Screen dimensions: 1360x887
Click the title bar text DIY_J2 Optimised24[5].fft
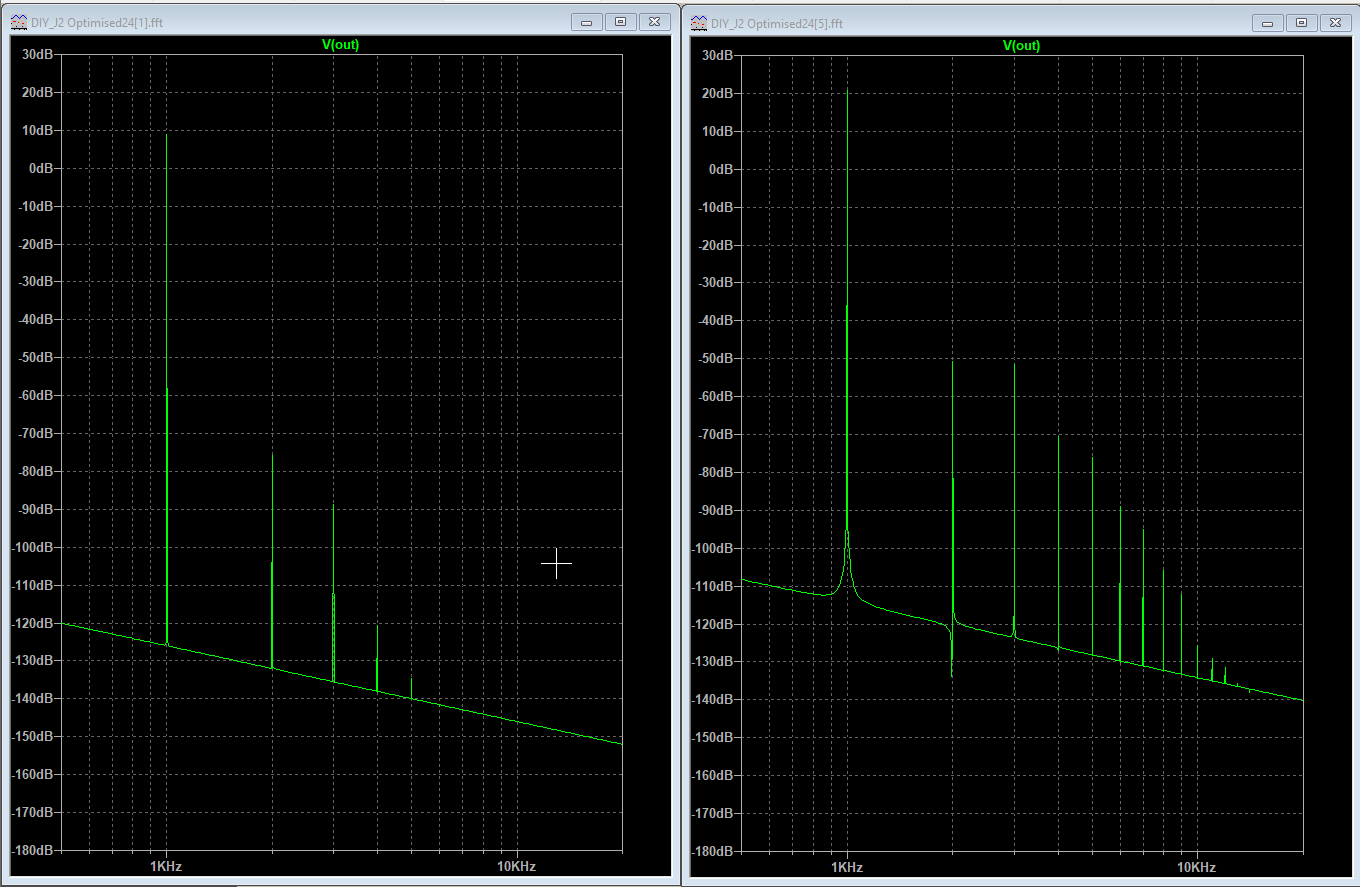[x=778, y=22]
